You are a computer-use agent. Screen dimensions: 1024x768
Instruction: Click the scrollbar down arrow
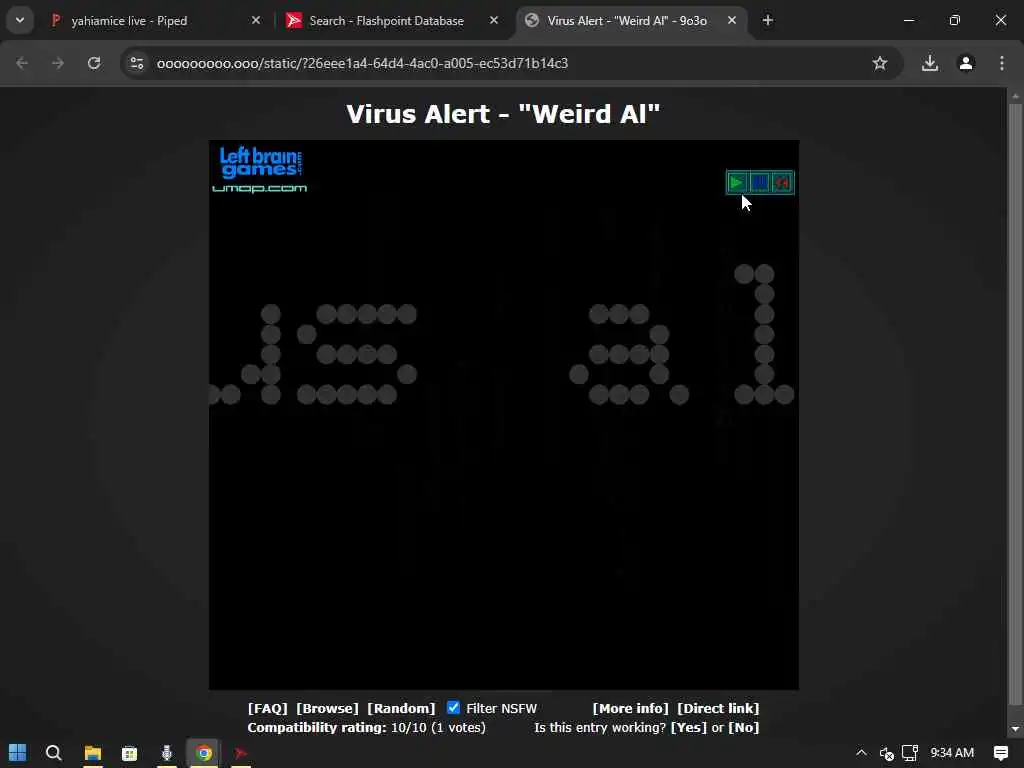click(1015, 728)
